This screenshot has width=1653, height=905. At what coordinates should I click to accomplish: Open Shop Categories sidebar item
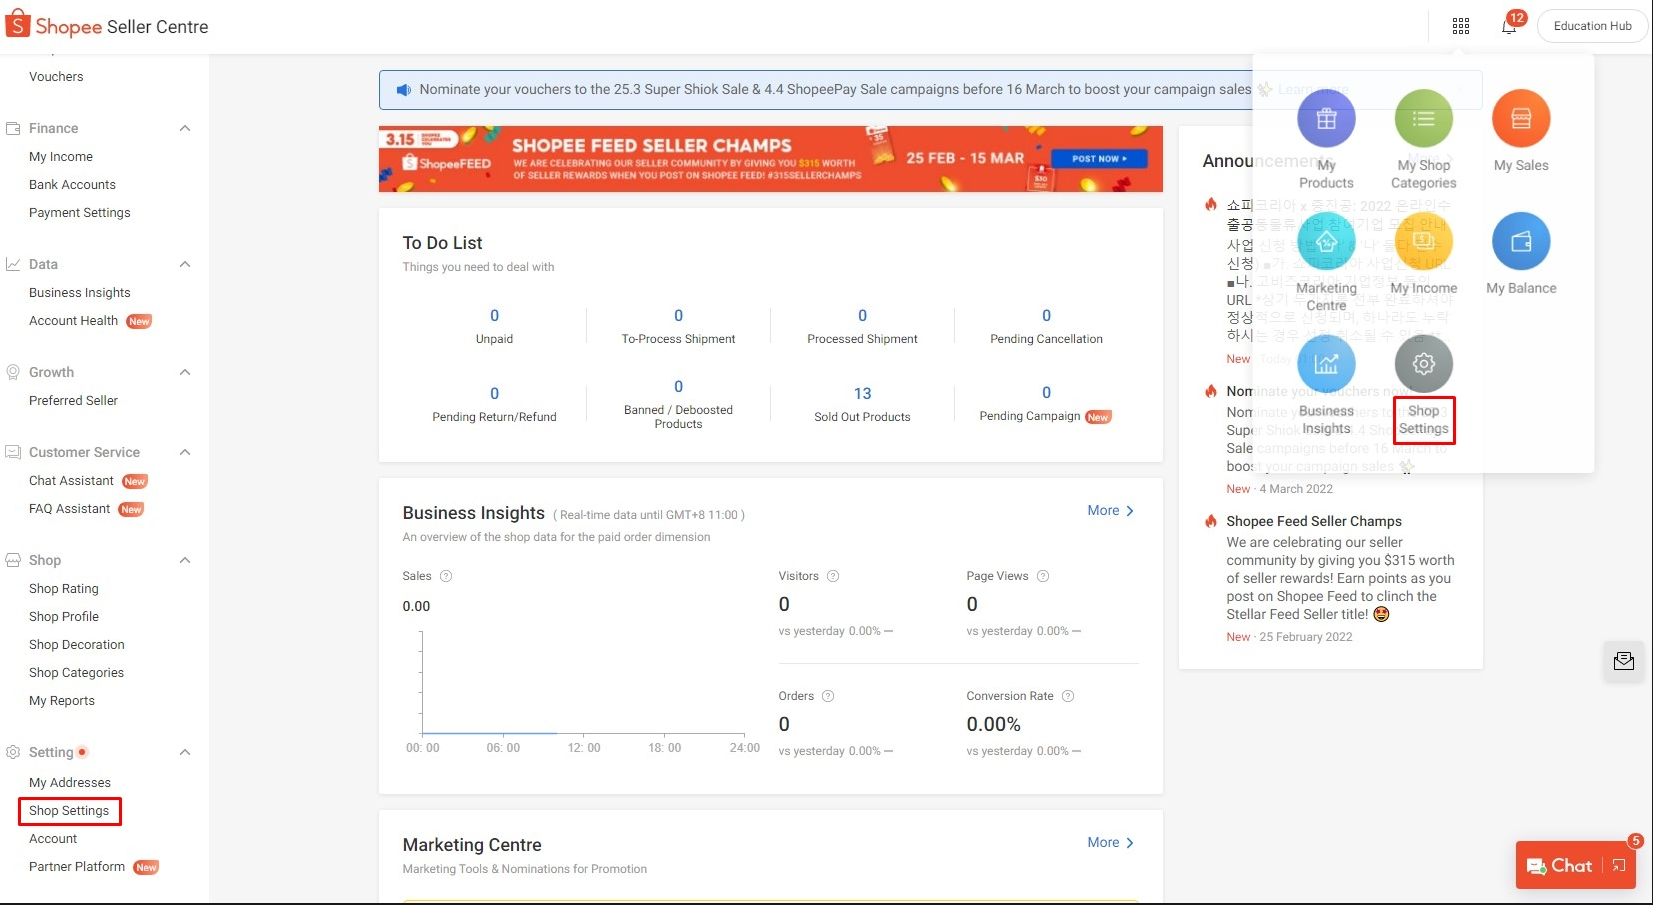tap(77, 673)
